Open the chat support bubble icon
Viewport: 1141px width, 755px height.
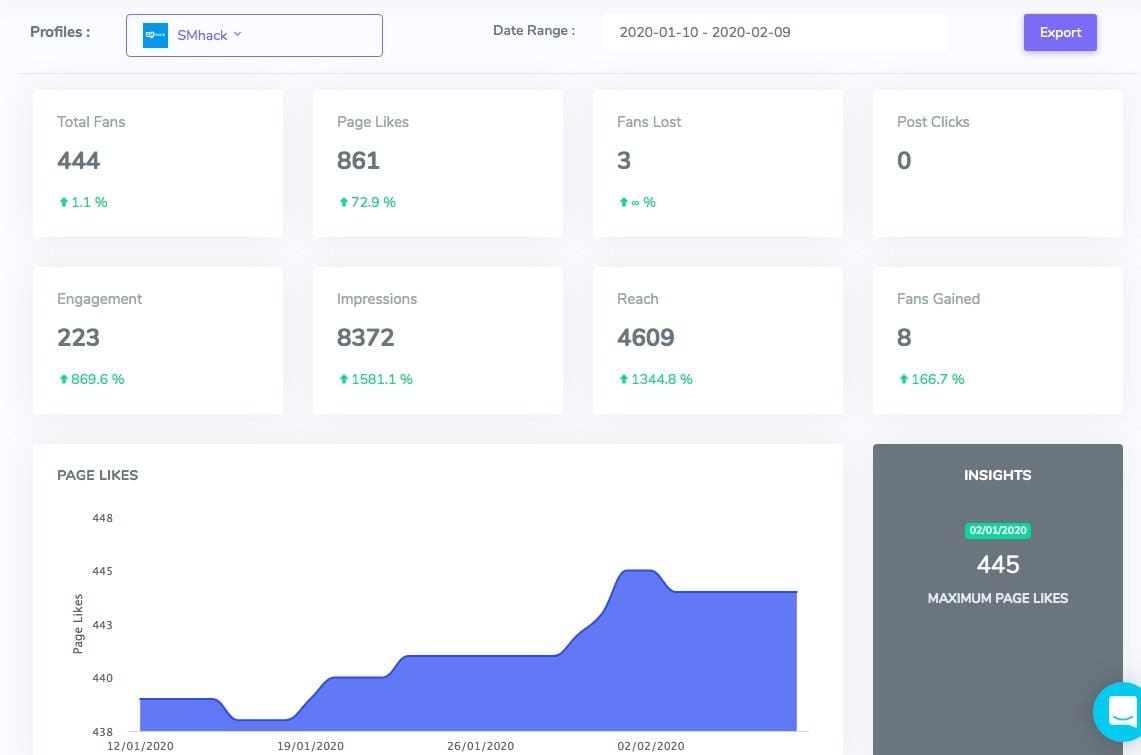click(x=1120, y=711)
